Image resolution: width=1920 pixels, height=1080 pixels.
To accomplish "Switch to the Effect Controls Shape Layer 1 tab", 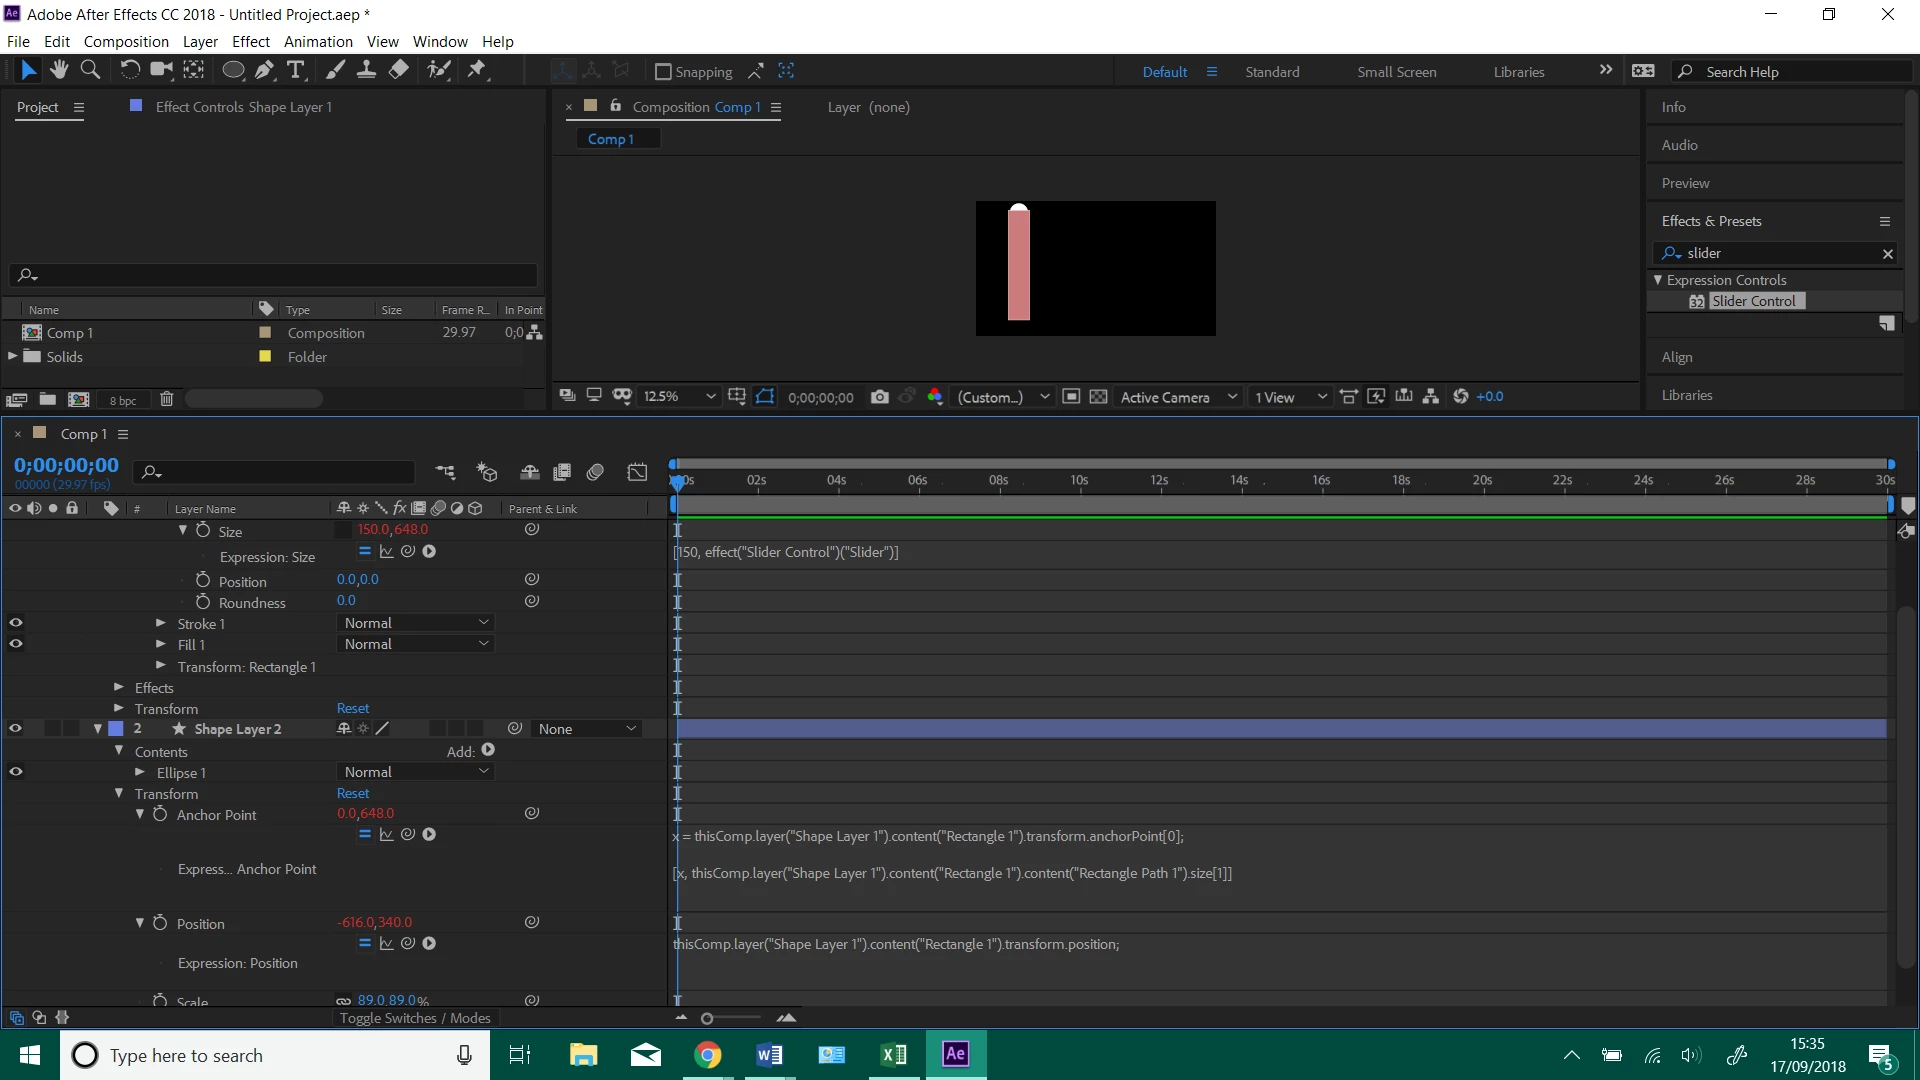I will (243, 107).
